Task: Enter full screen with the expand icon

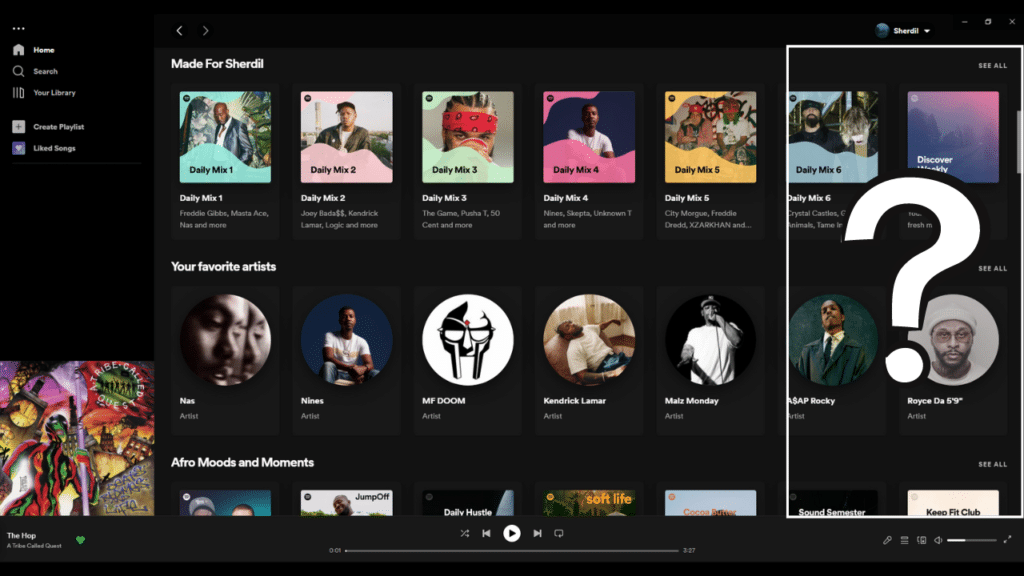Action: (x=1008, y=539)
